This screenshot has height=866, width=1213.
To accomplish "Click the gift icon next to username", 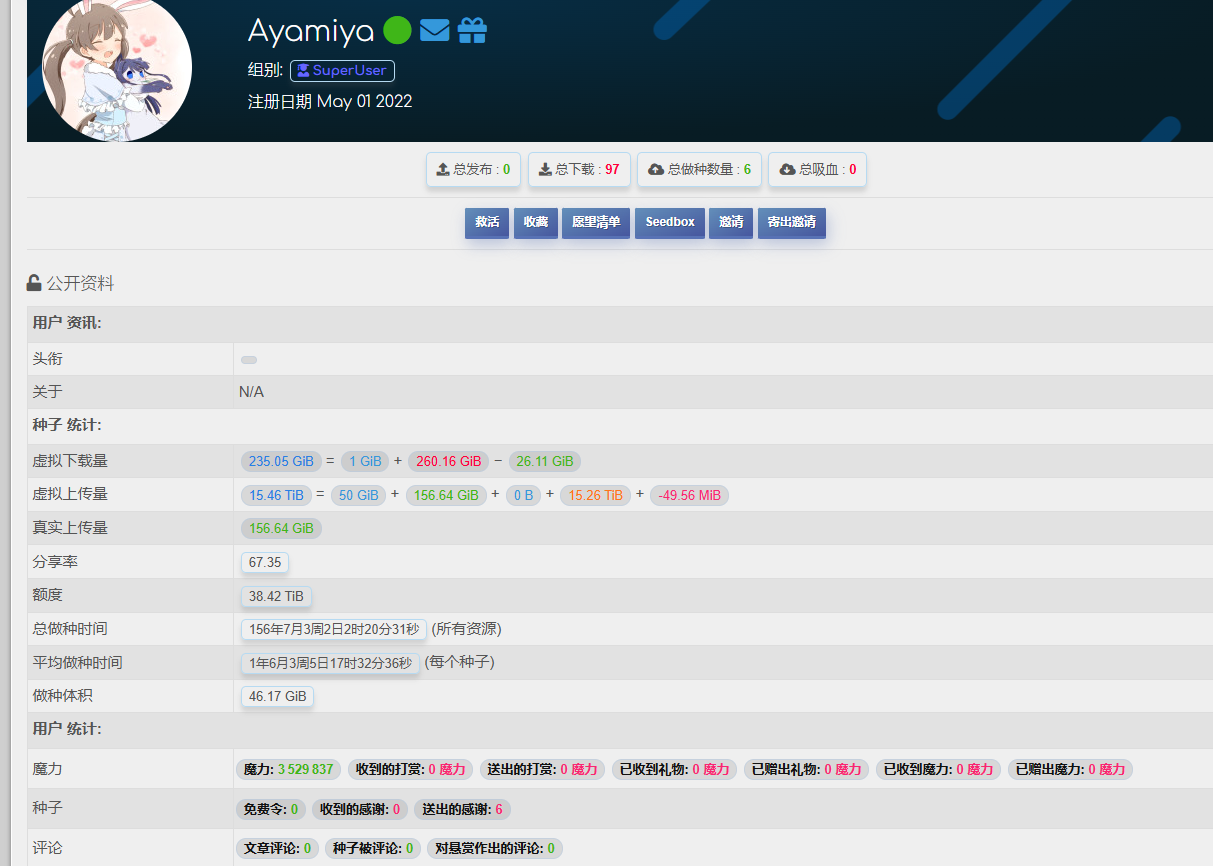I will coord(472,31).
